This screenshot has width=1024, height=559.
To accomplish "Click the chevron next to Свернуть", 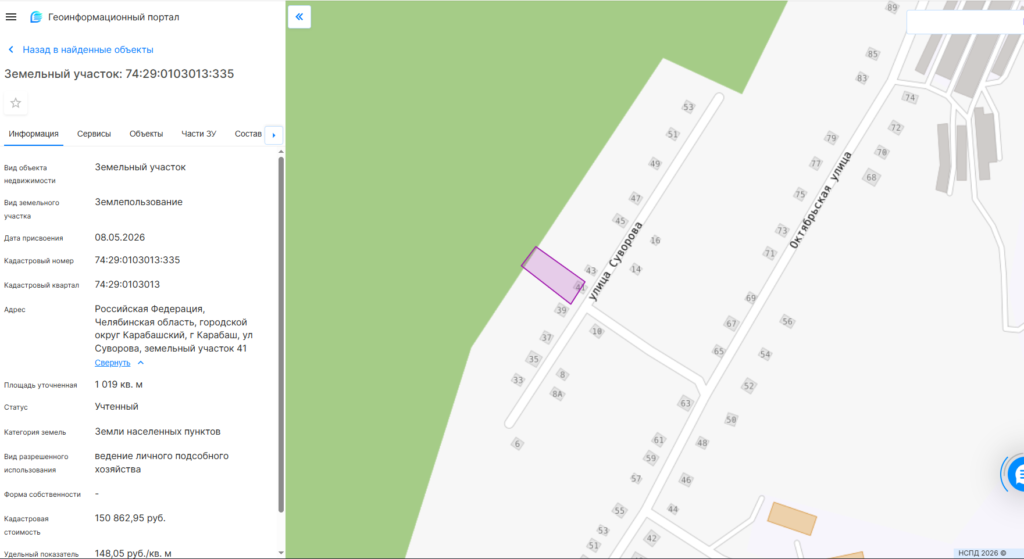I will point(140,362).
